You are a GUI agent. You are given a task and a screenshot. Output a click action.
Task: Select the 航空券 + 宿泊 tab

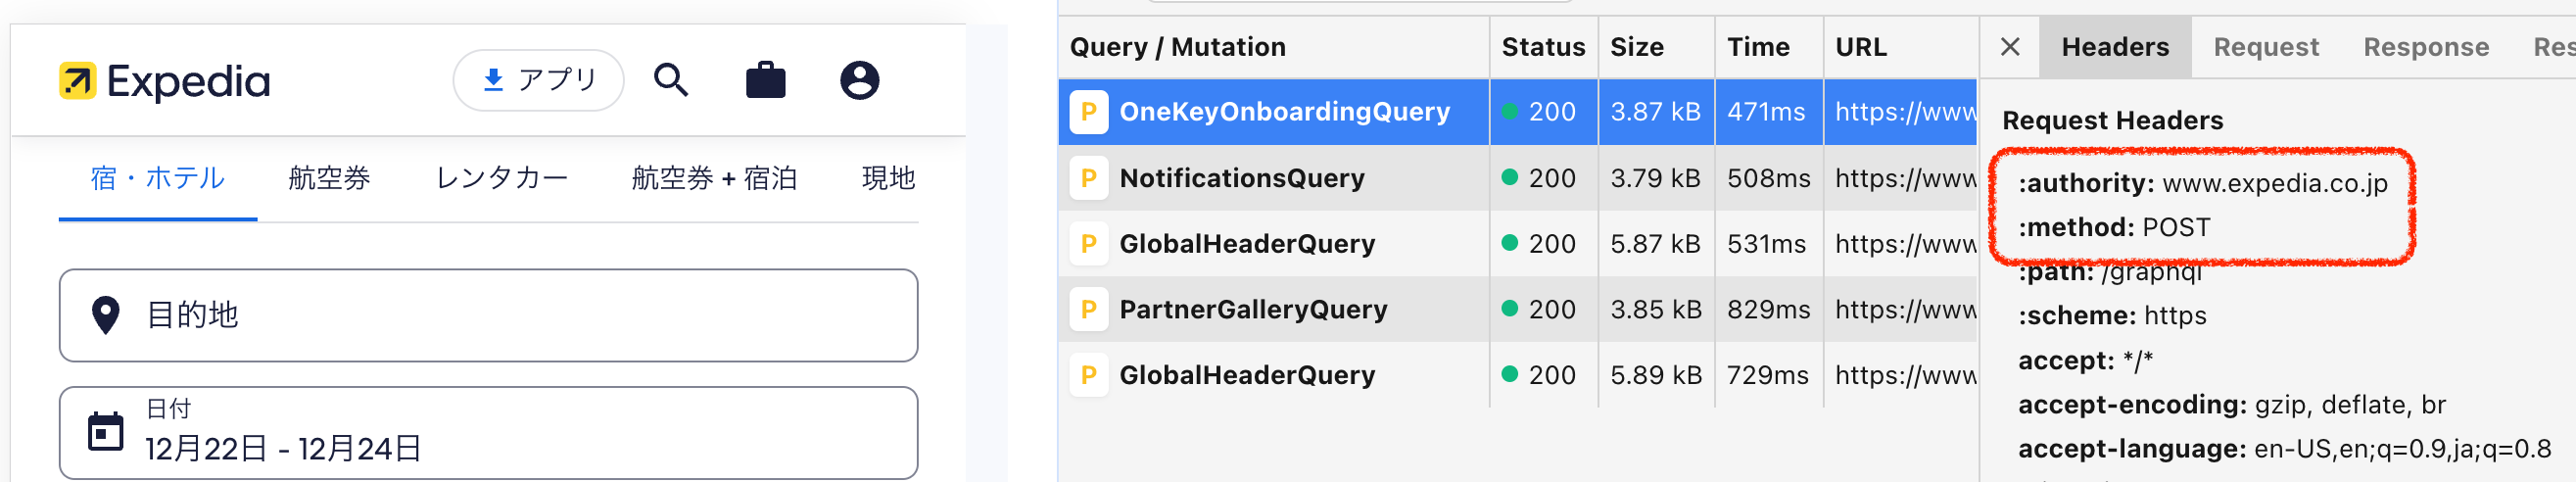[714, 178]
